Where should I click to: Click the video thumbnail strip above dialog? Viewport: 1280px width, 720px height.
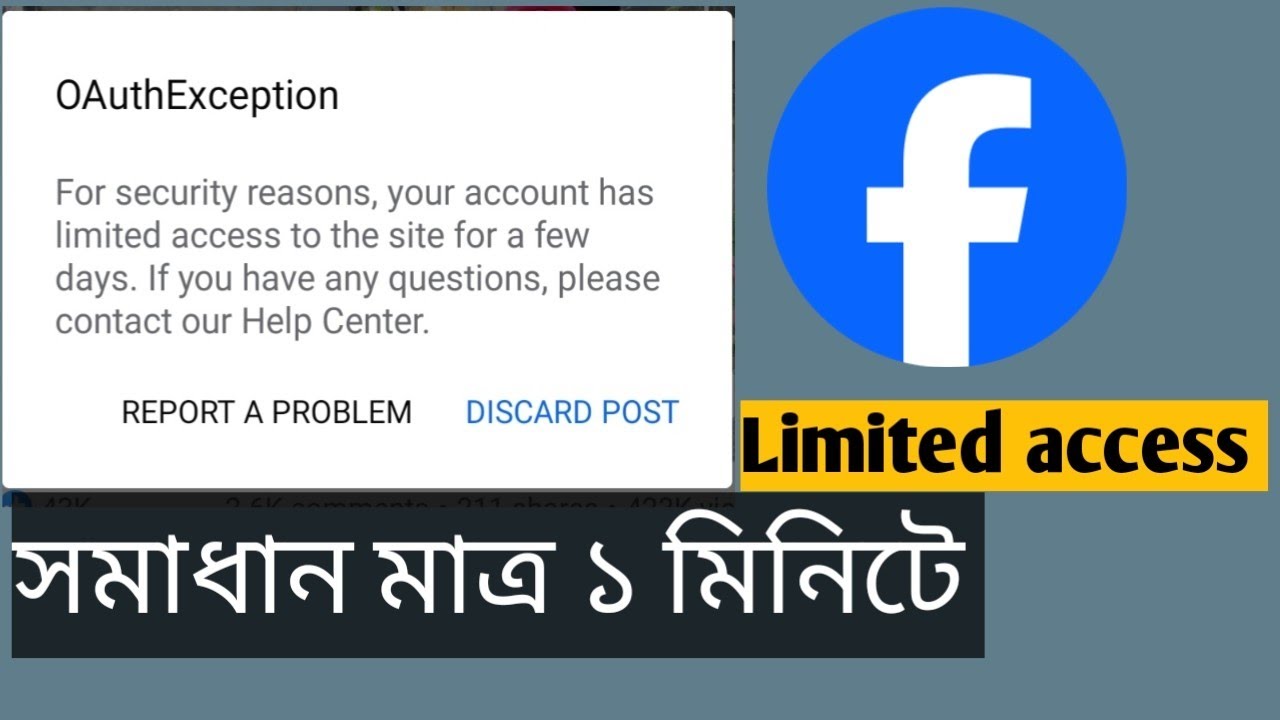[x=368, y=9]
